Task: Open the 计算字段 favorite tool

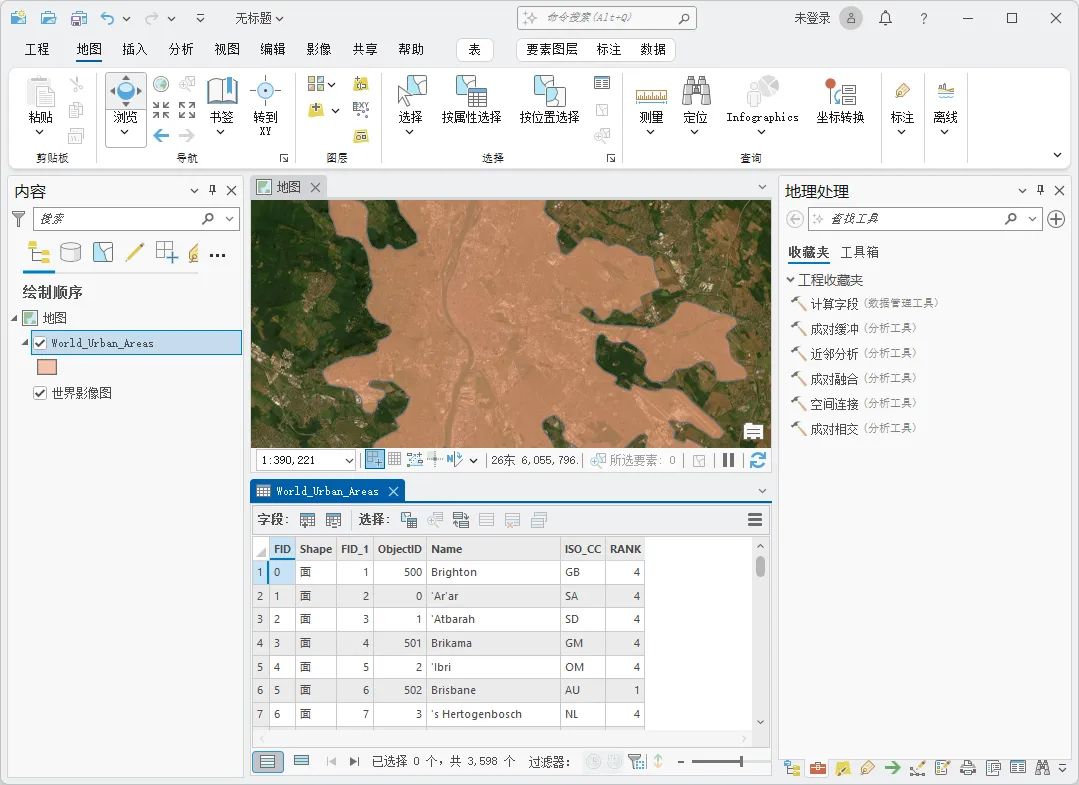Action: (x=834, y=303)
